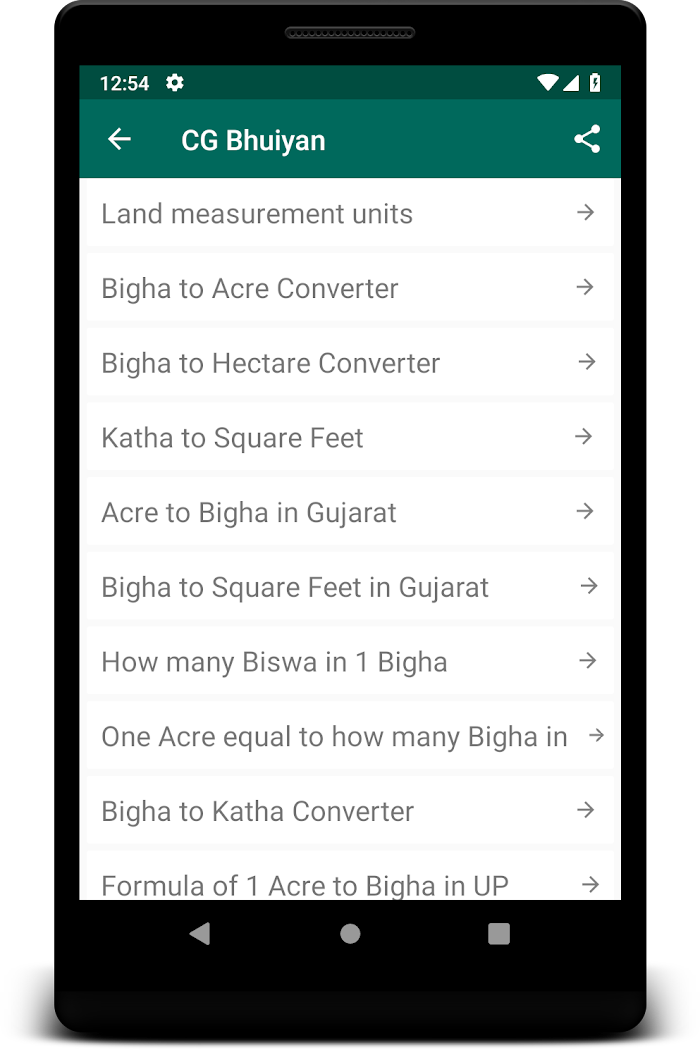Tap the Android home circle button
Image resolution: width=700 pixels, height=1050 pixels.
pyautogui.click(x=350, y=933)
